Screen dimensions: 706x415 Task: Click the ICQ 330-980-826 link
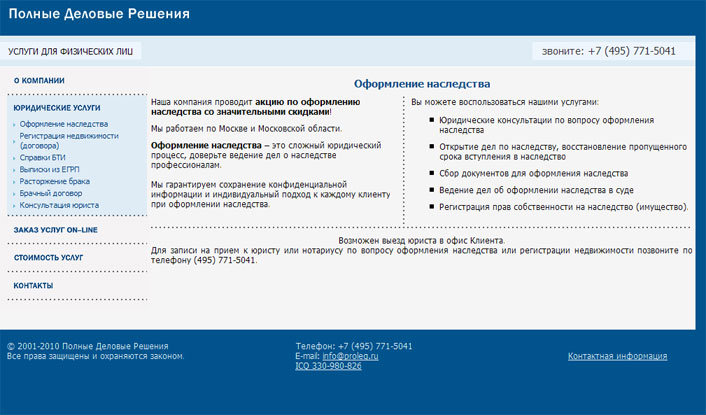coord(328,366)
